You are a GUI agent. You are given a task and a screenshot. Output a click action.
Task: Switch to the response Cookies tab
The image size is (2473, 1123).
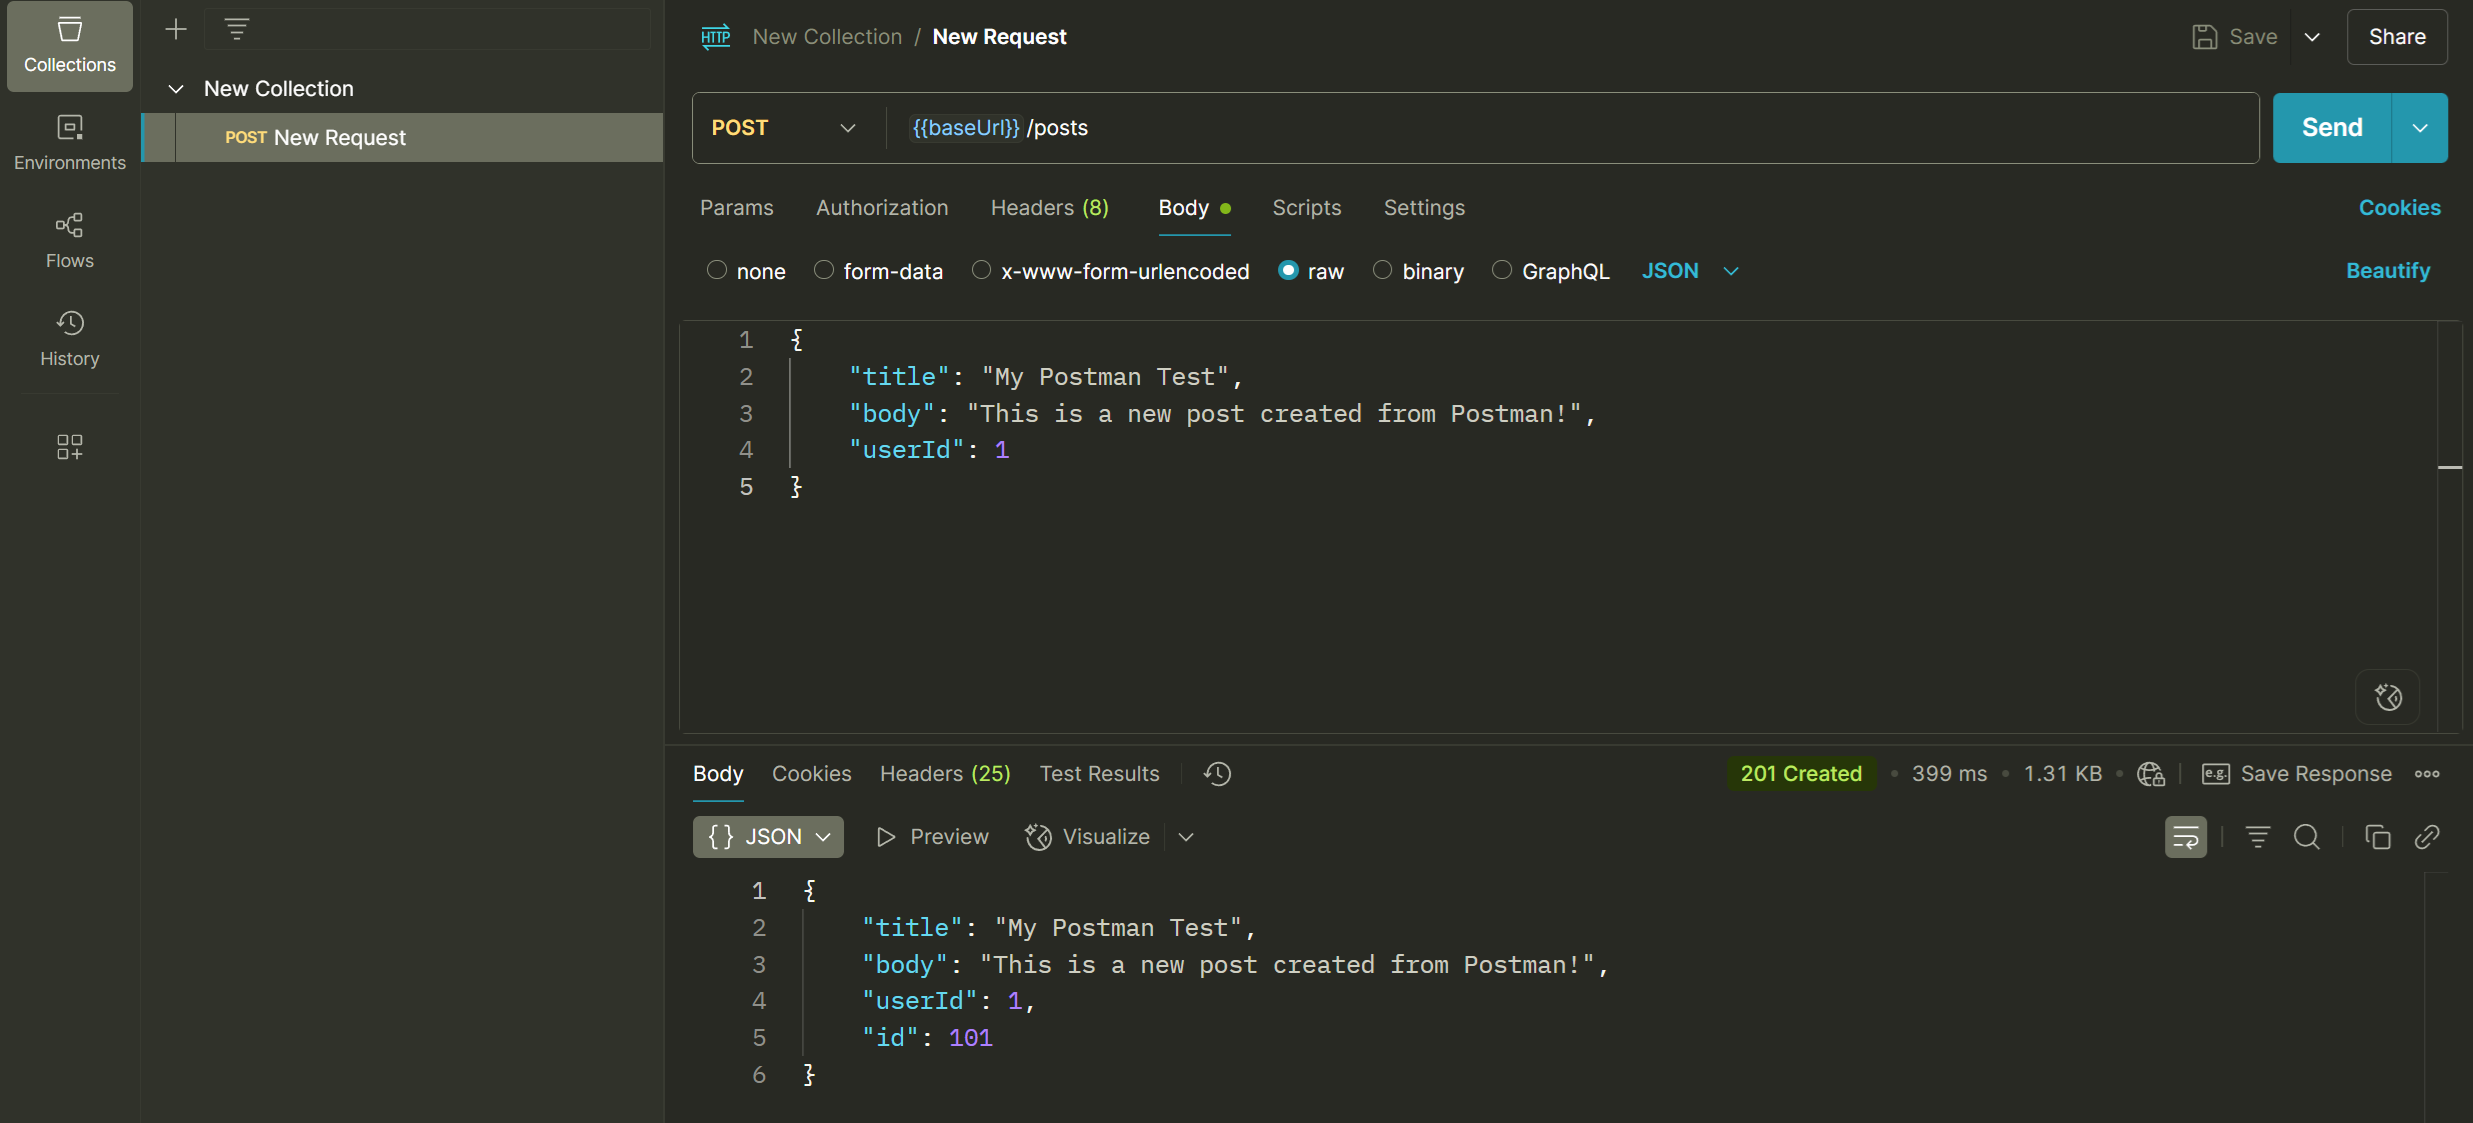click(x=812, y=774)
